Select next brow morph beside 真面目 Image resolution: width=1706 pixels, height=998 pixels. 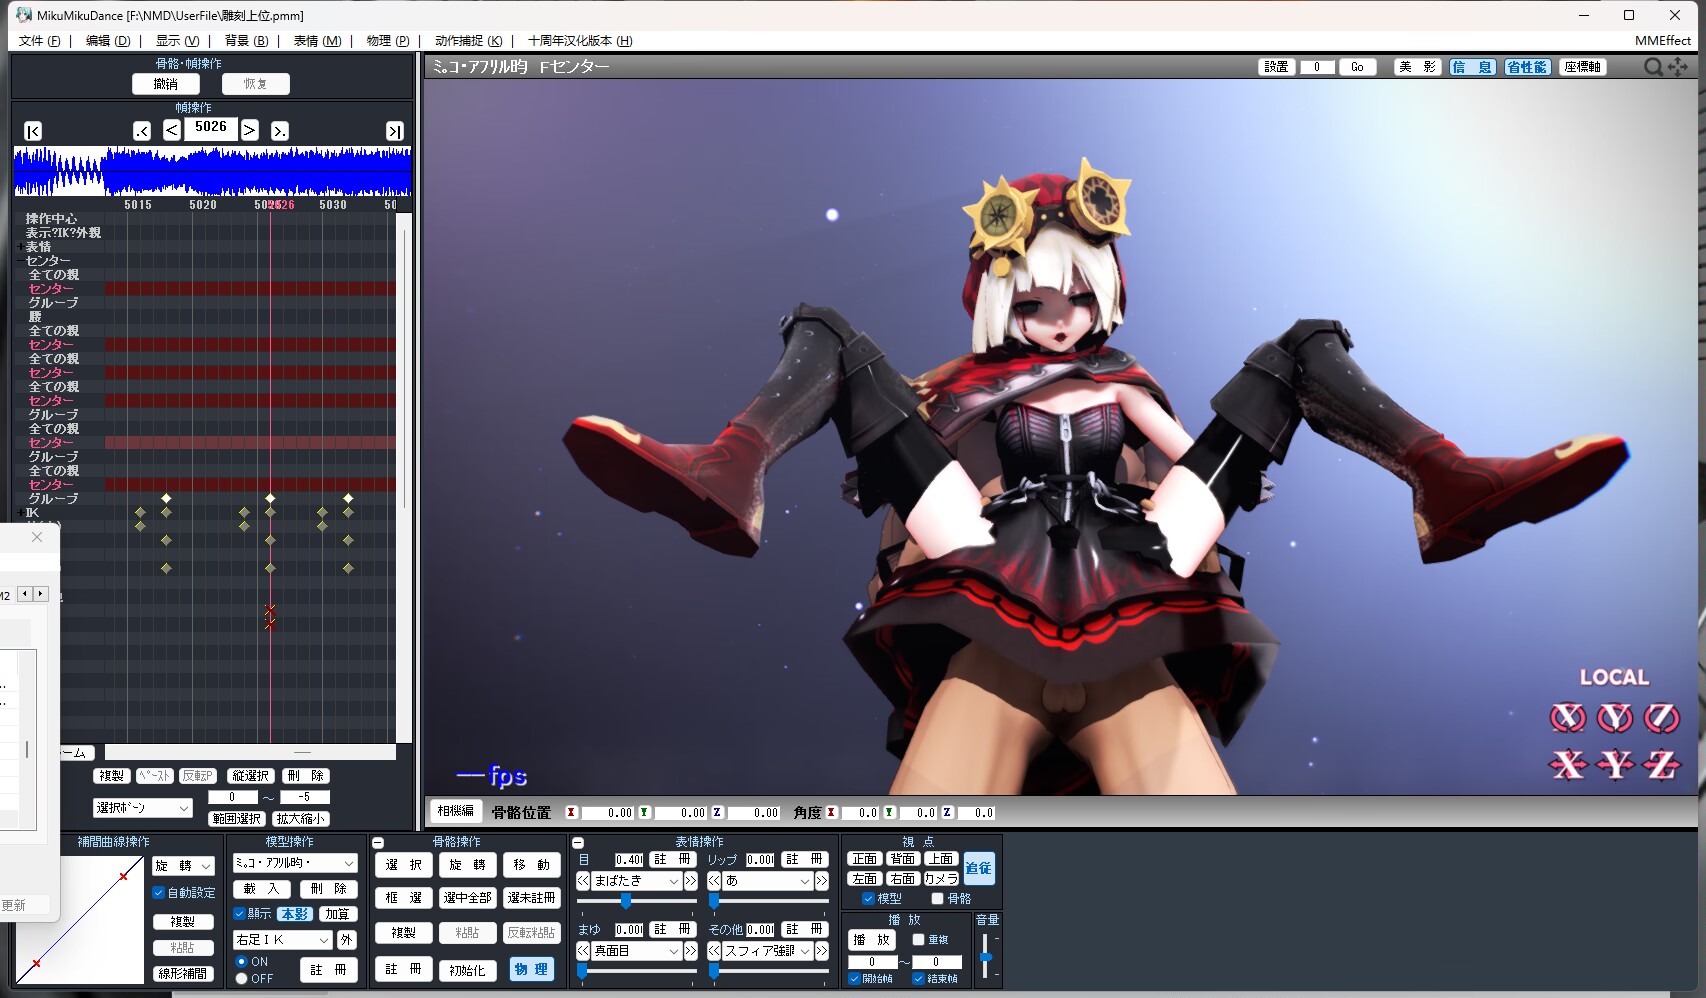(690, 951)
